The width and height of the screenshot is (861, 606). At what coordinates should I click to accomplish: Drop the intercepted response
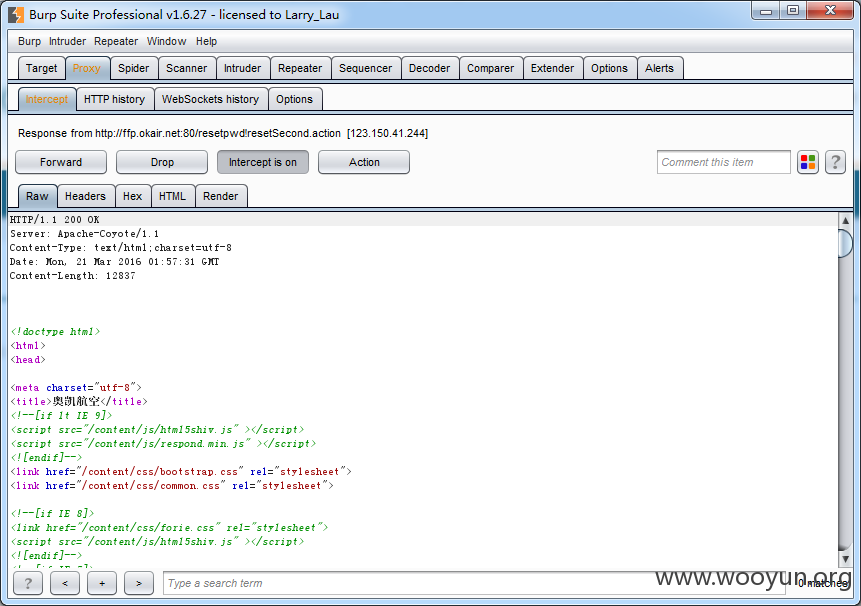(162, 162)
